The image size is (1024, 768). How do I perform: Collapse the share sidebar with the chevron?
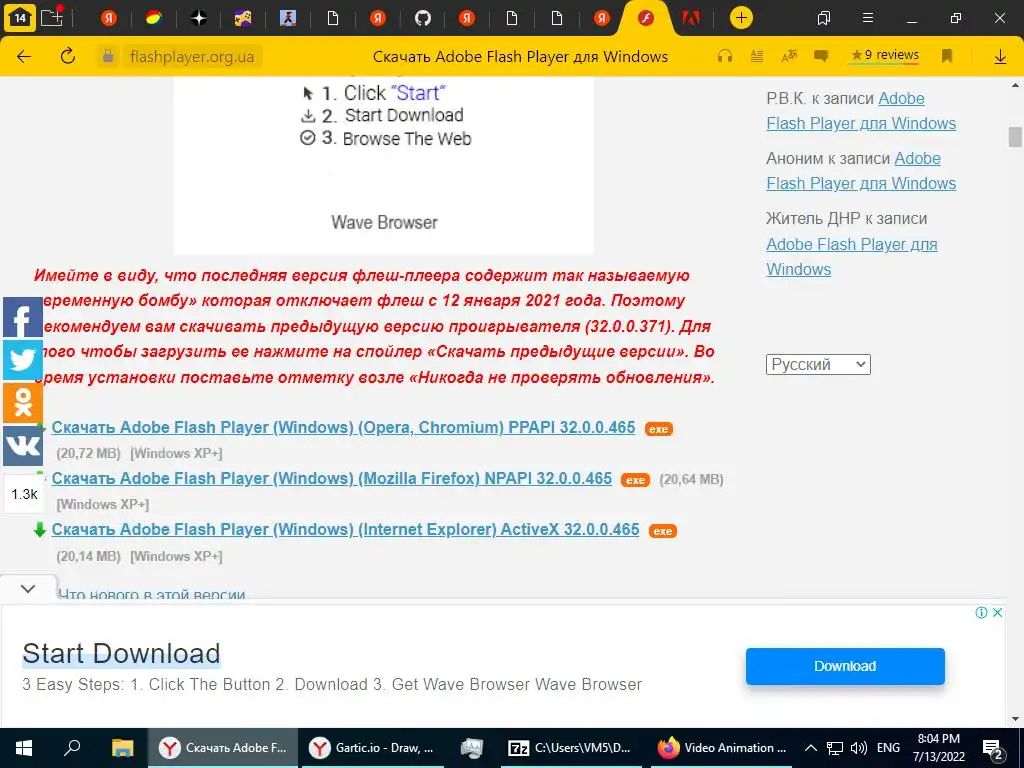point(28,588)
